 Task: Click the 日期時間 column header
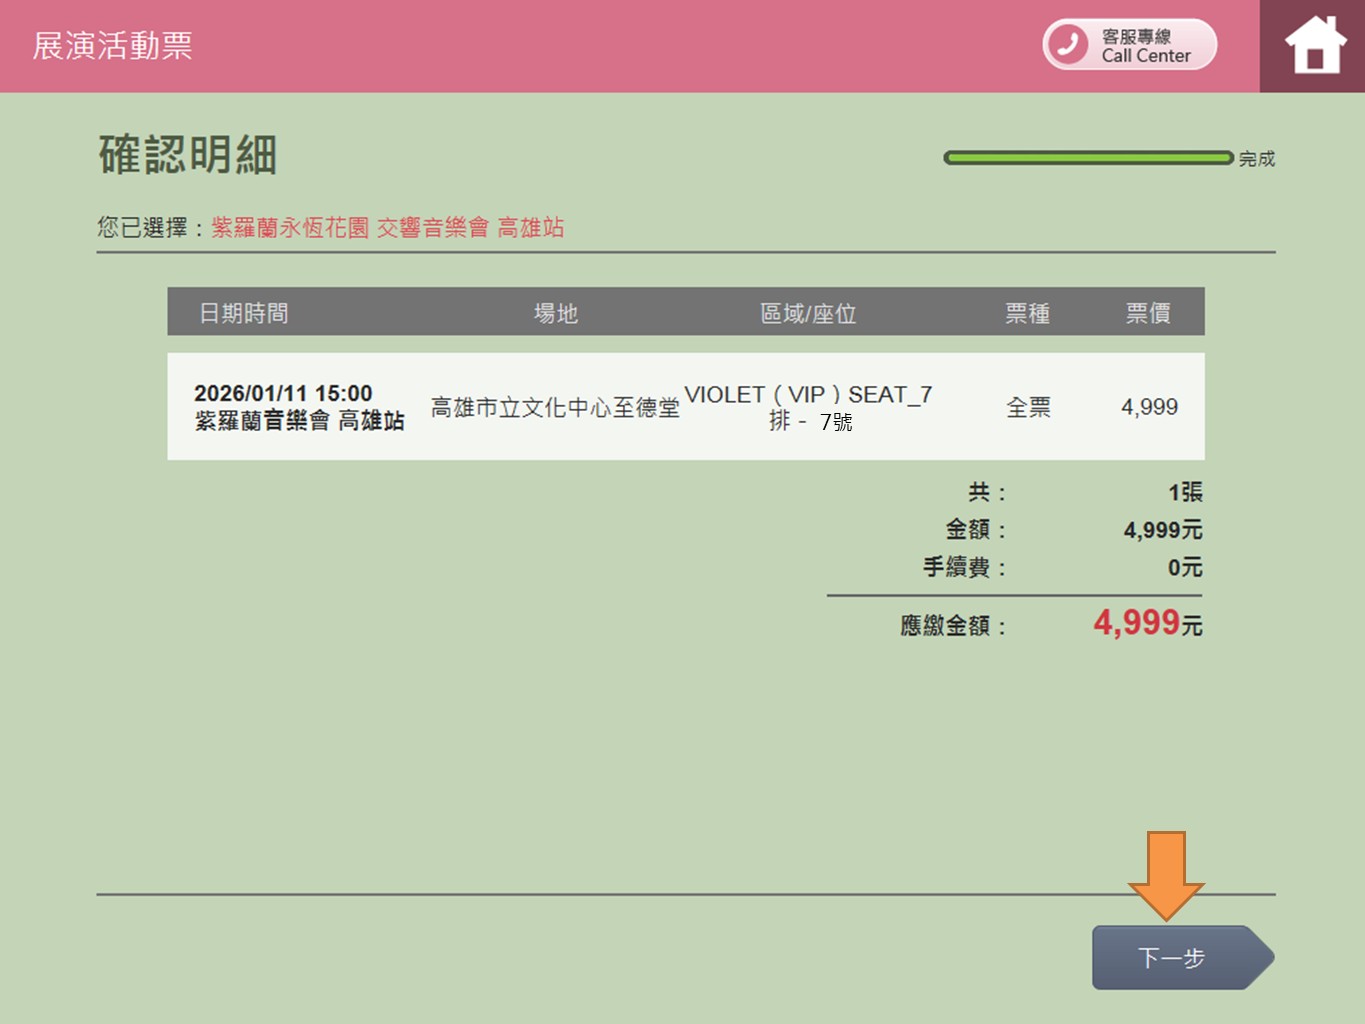pos(244,313)
